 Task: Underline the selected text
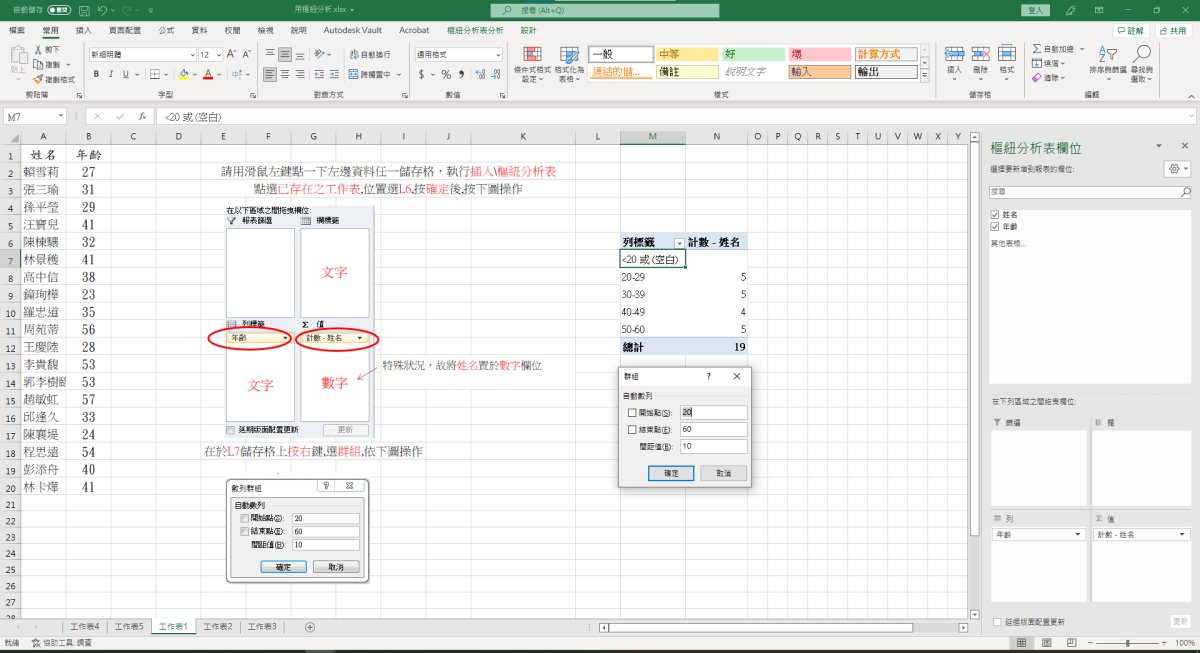[x=126, y=74]
